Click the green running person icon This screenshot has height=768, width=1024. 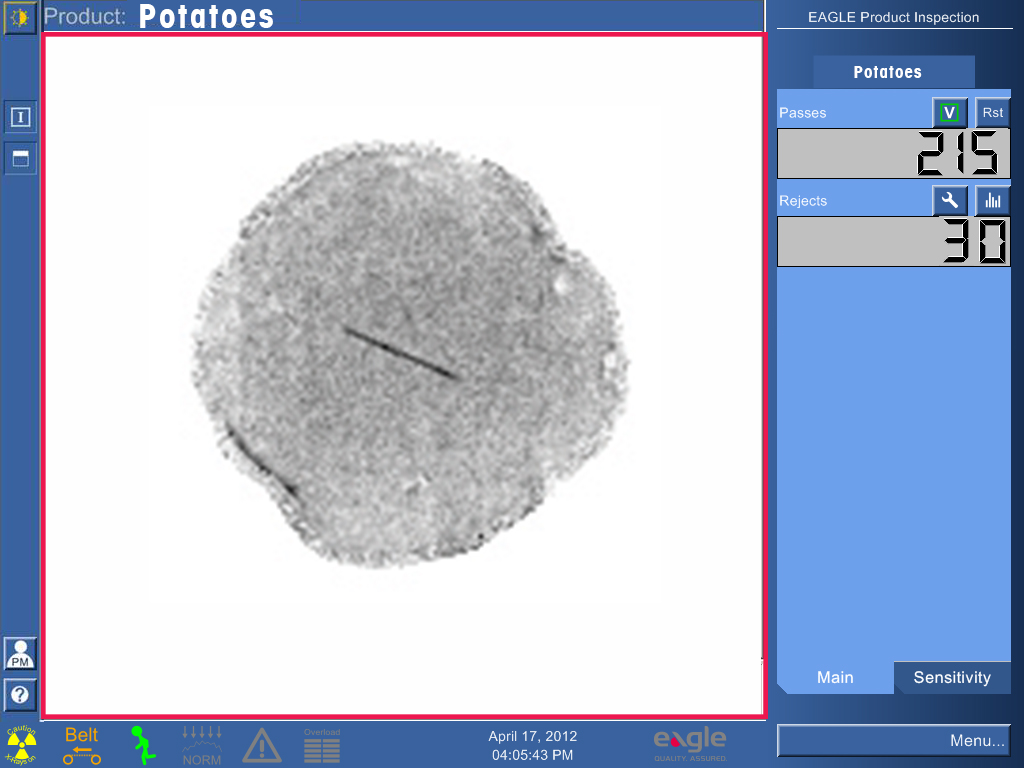pos(143,746)
